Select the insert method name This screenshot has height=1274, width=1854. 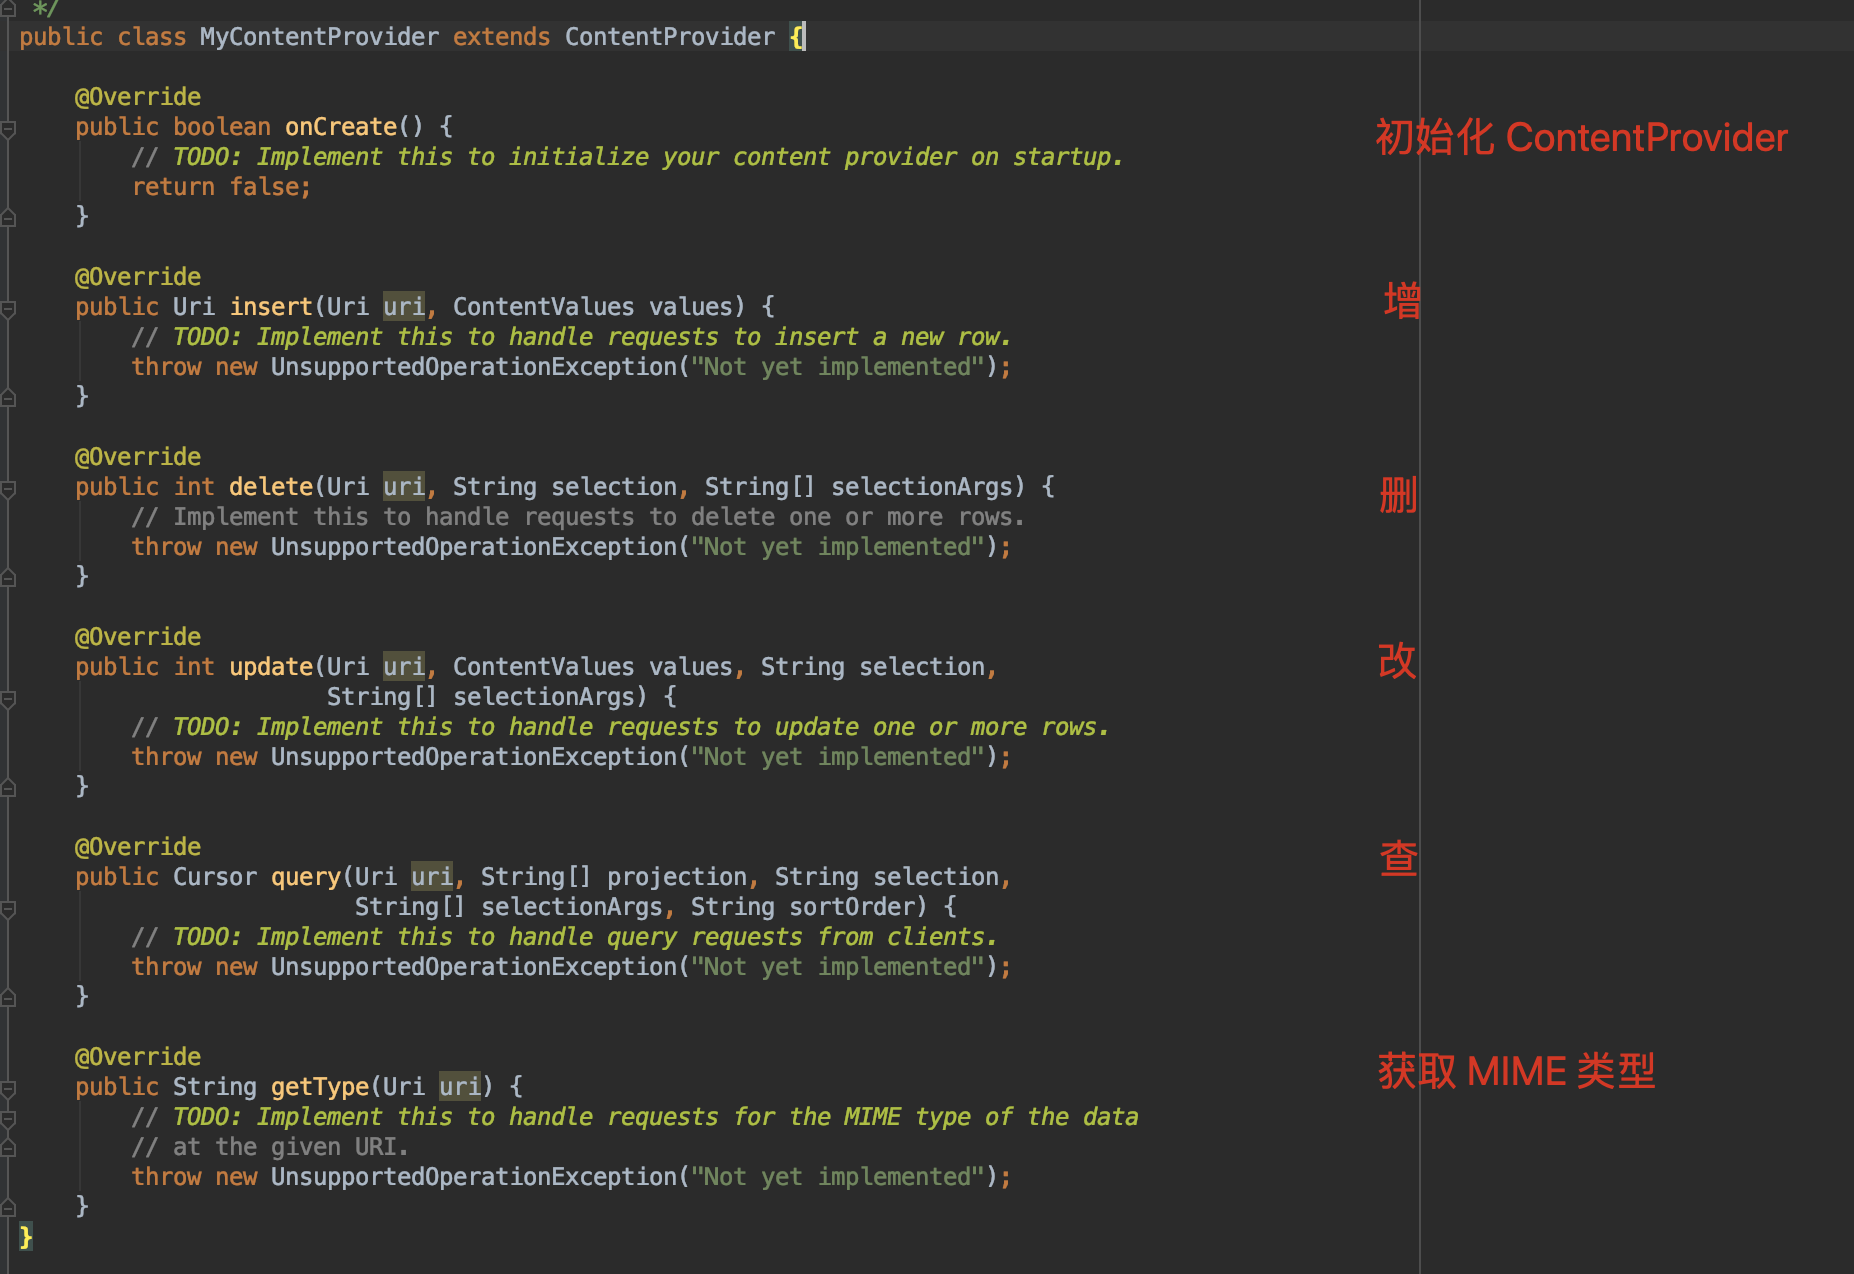pyautogui.click(x=270, y=307)
